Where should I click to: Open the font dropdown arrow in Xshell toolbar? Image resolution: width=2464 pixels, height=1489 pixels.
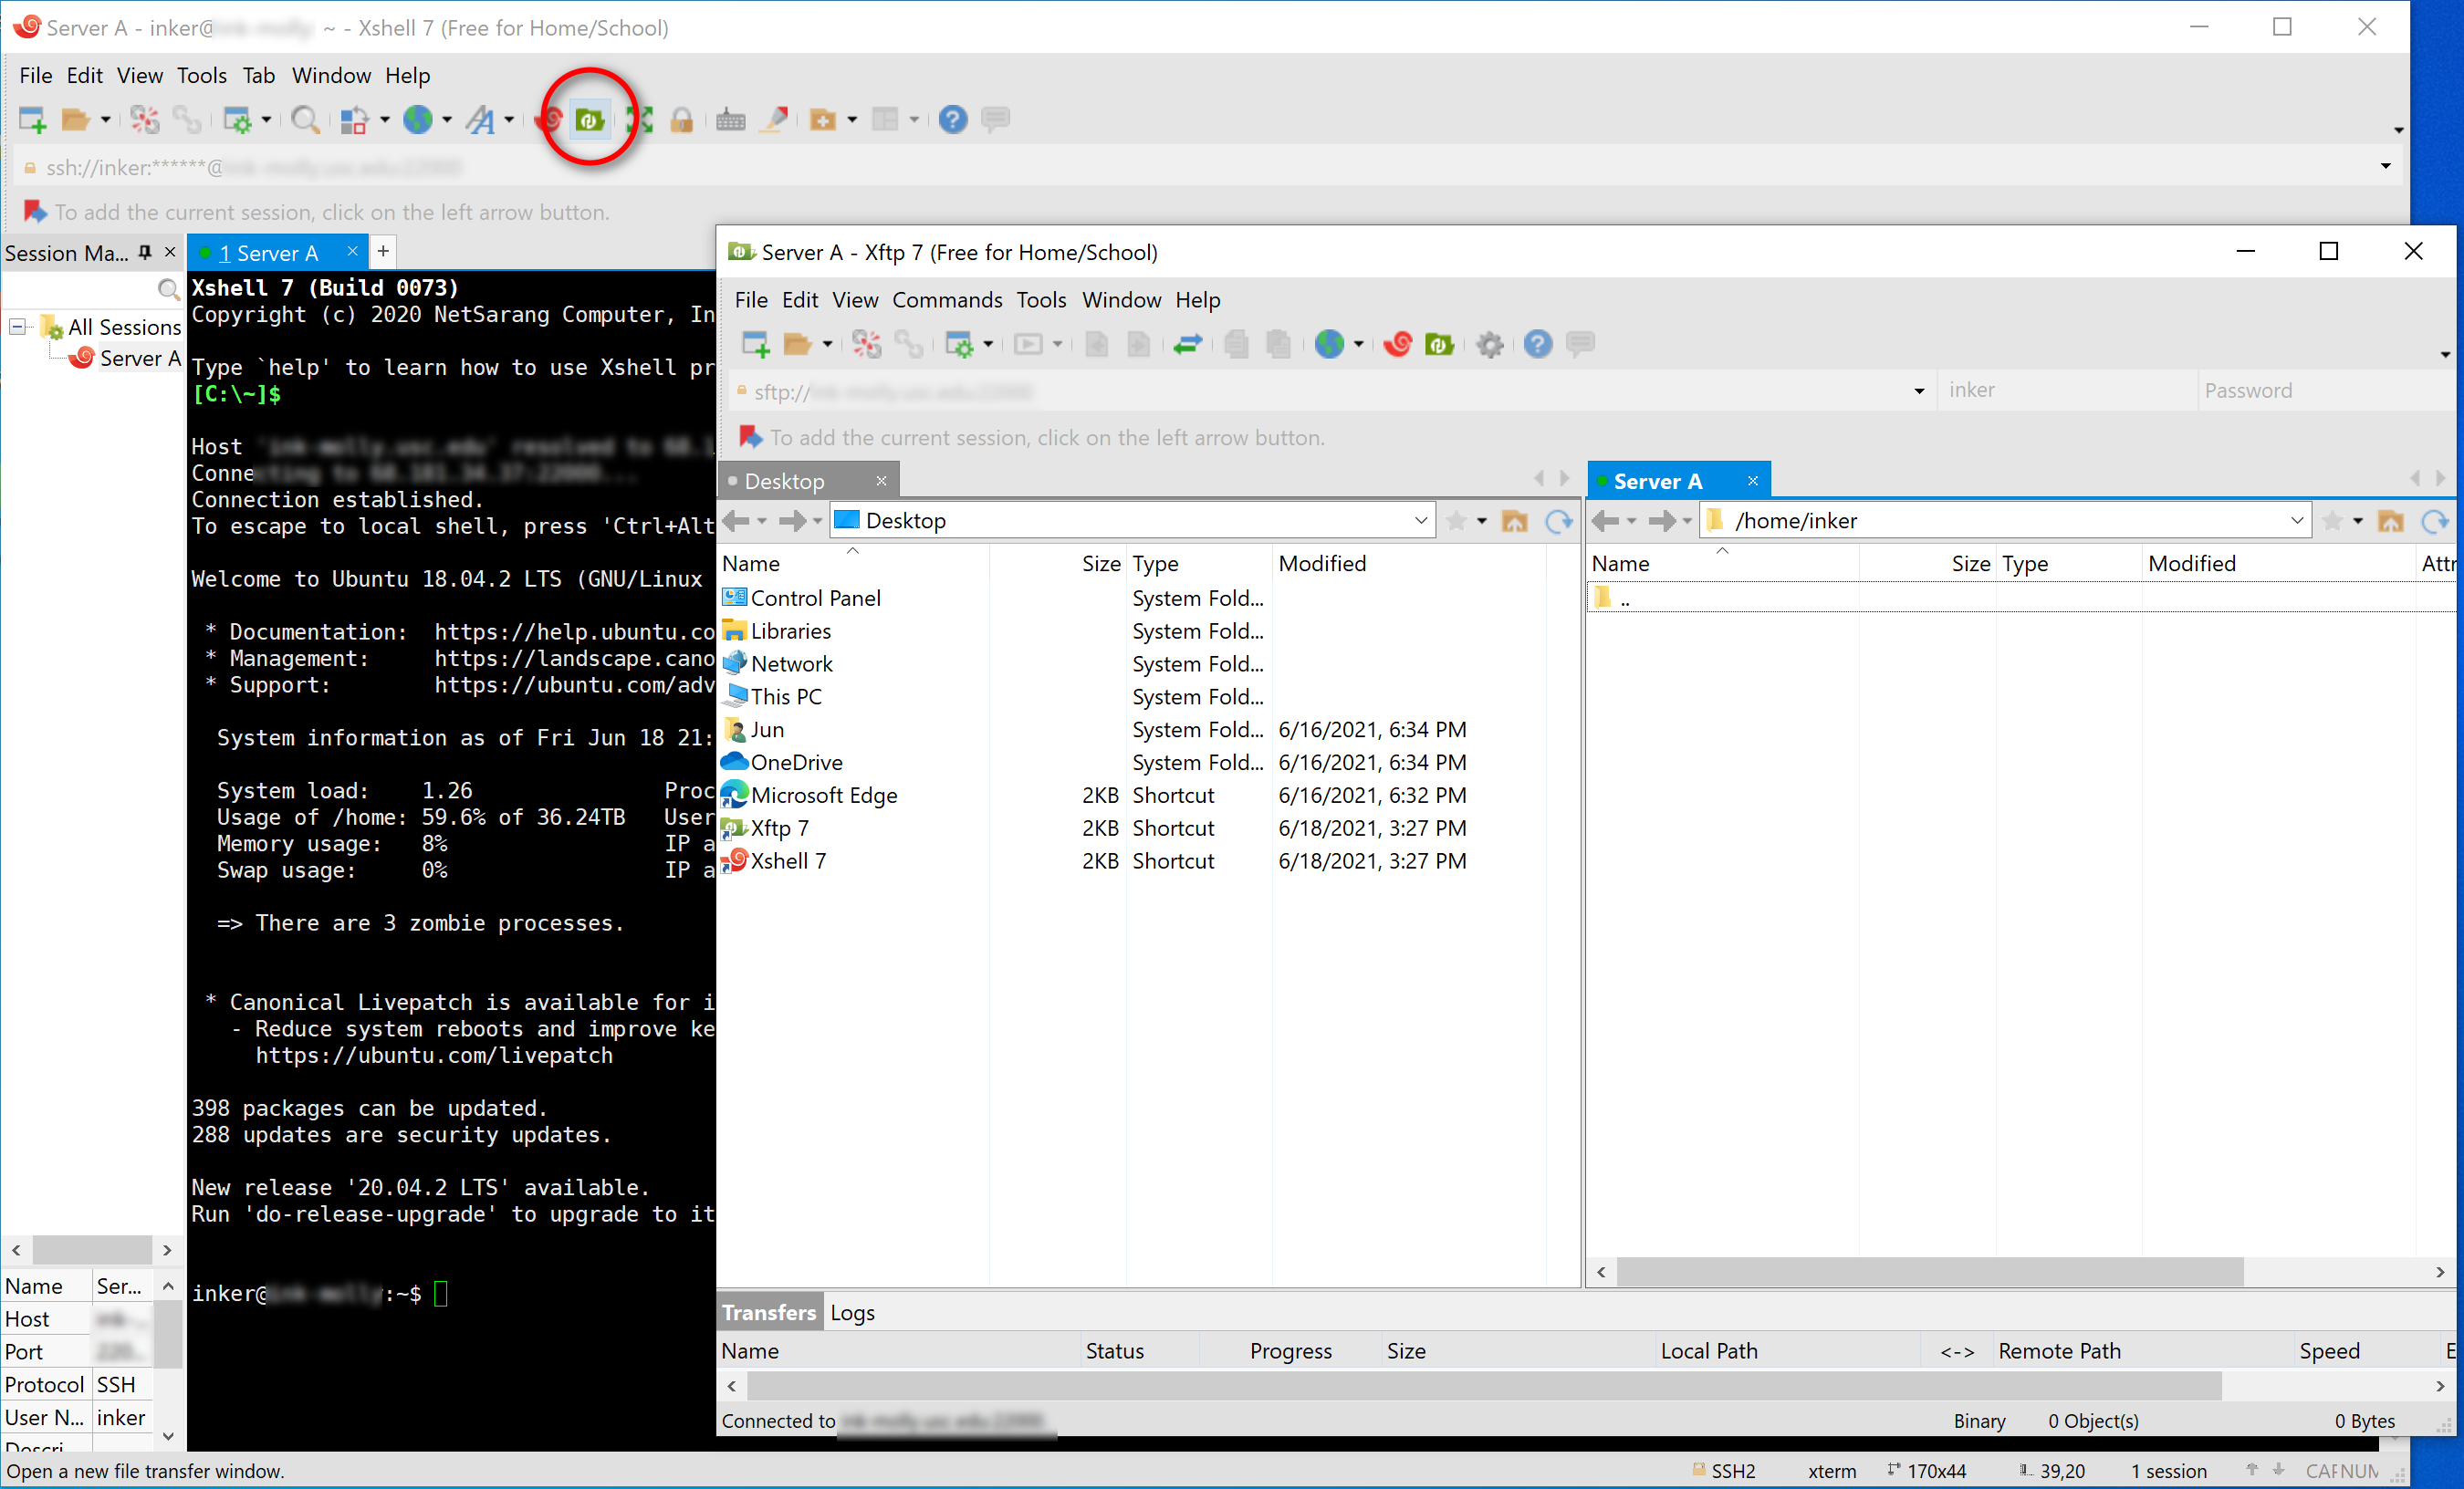[x=510, y=121]
